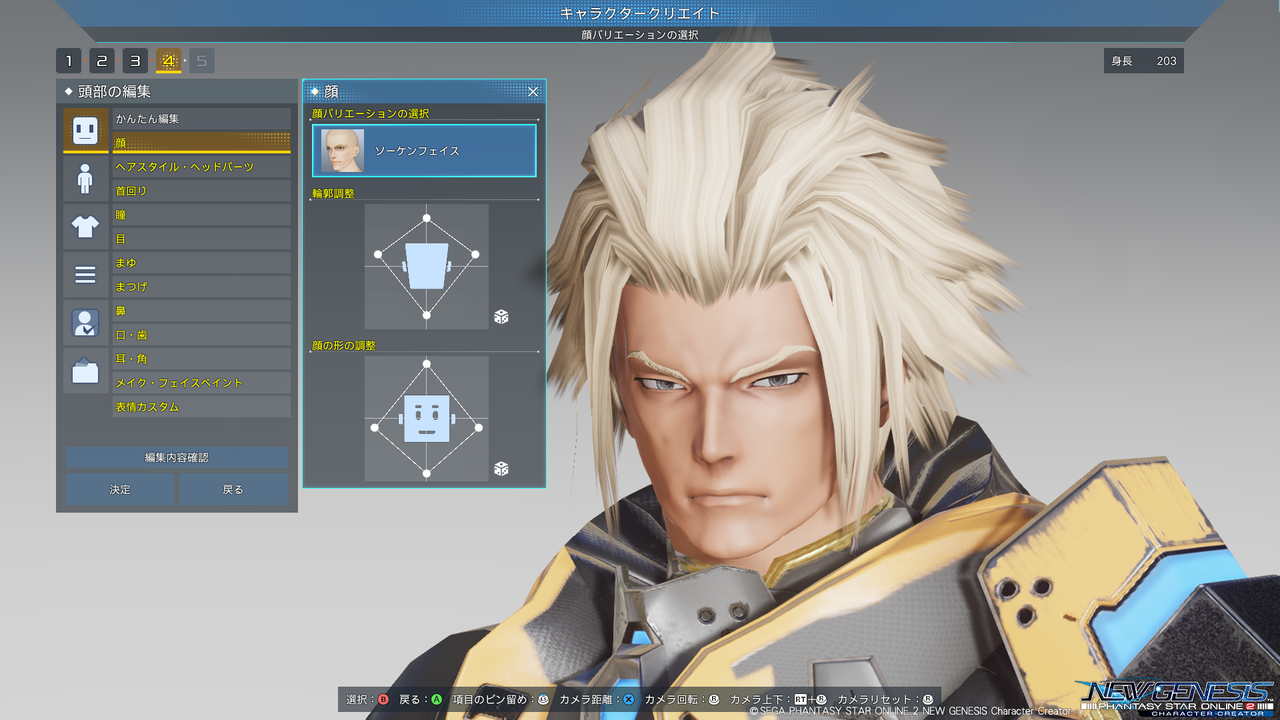The width and height of the screenshot is (1280, 720).
Task: Click the カメラリセット hint
Action: click(885, 699)
